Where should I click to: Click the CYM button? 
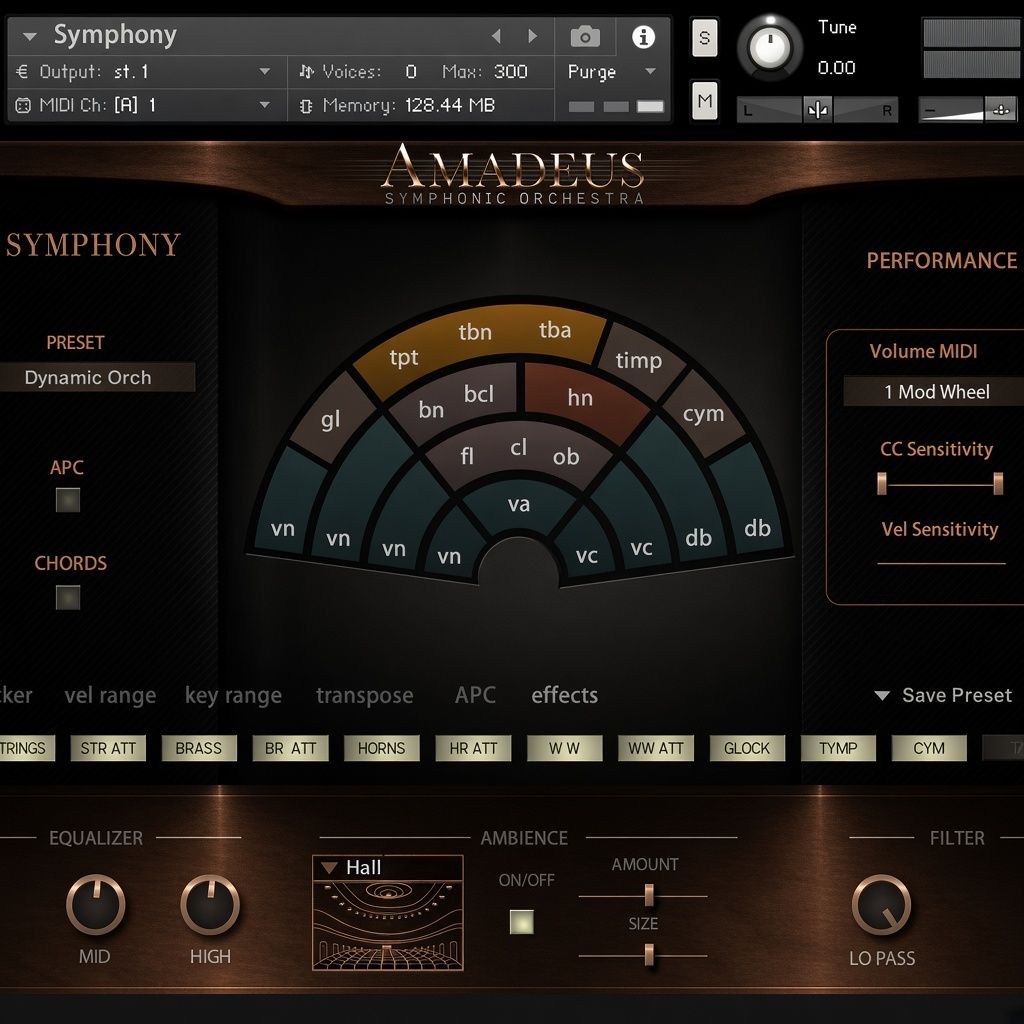click(x=929, y=748)
